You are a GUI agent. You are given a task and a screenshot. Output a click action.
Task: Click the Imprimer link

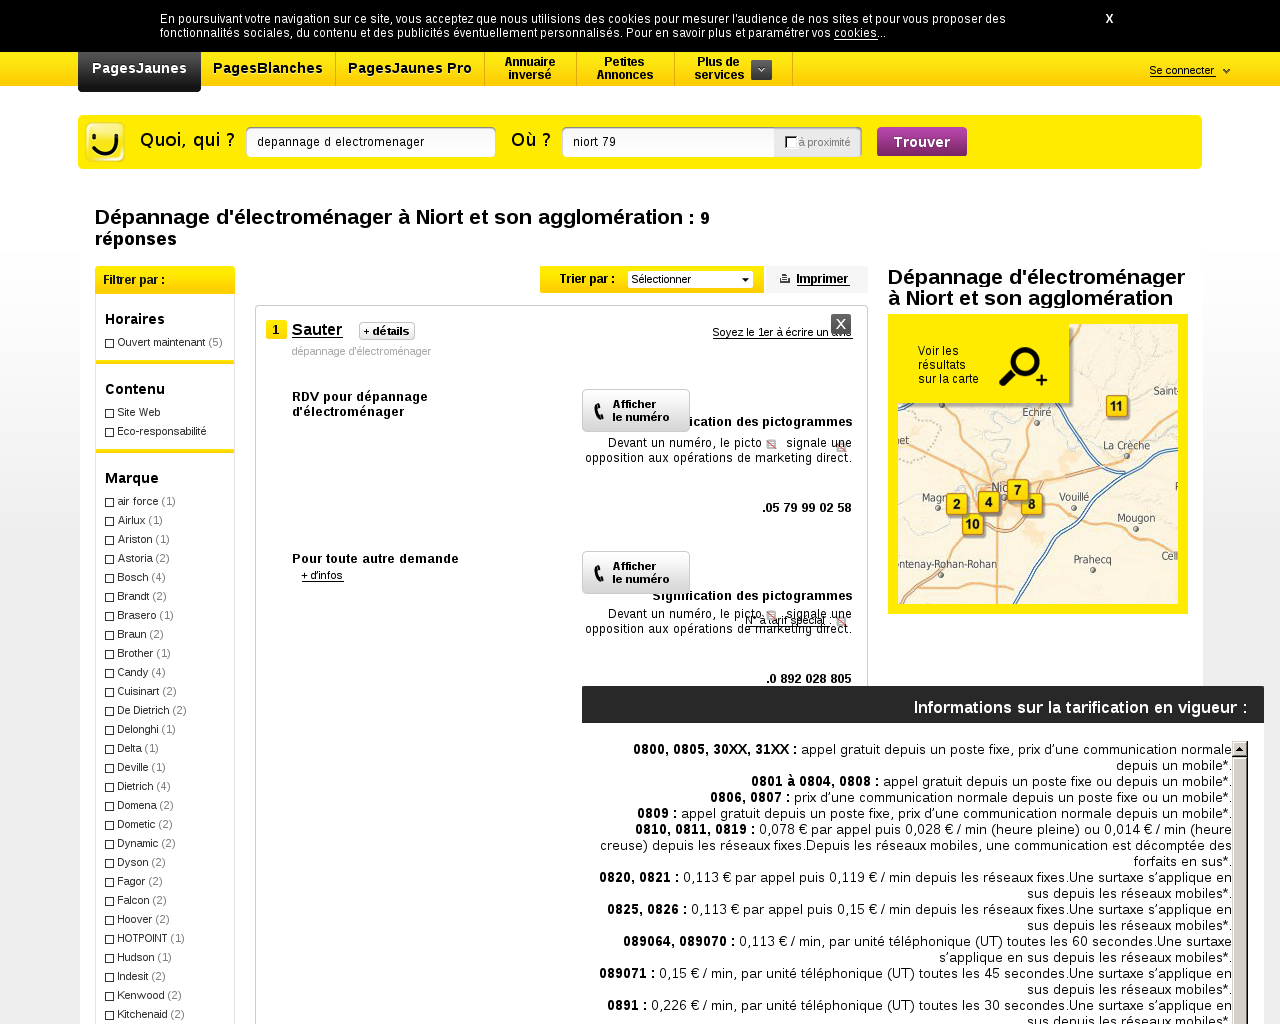(822, 280)
